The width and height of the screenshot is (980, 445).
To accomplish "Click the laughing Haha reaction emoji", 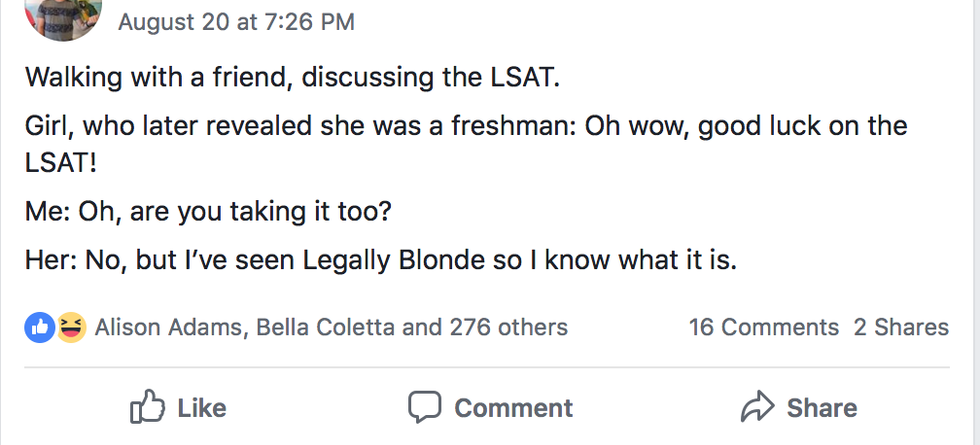I will [x=70, y=327].
